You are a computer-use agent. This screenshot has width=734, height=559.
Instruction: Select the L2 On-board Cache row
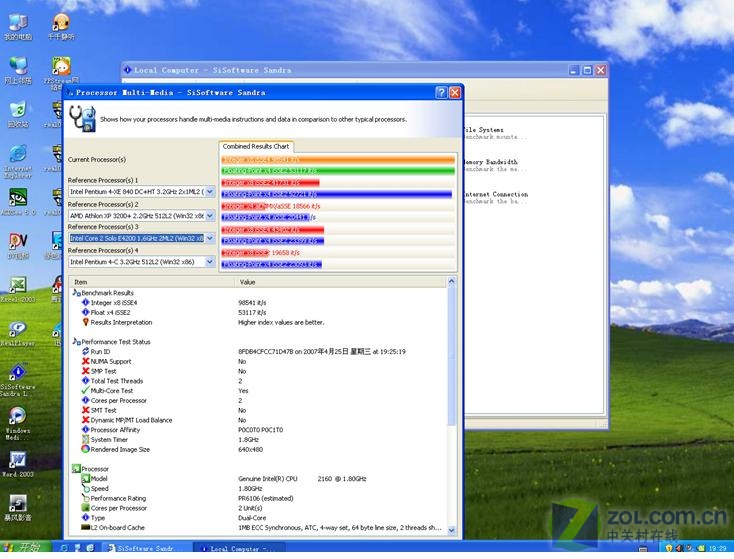(x=257, y=528)
